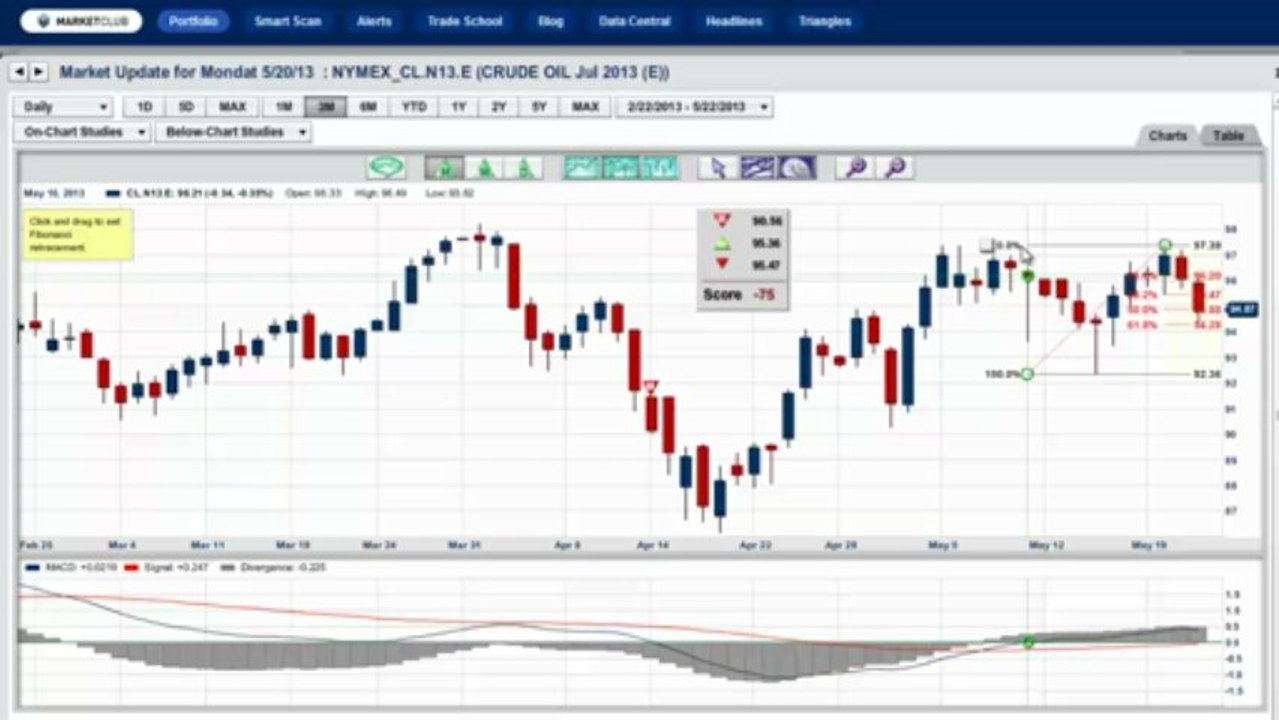This screenshot has width=1279, height=720.
Task: Open the Headlines section
Action: point(733,21)
